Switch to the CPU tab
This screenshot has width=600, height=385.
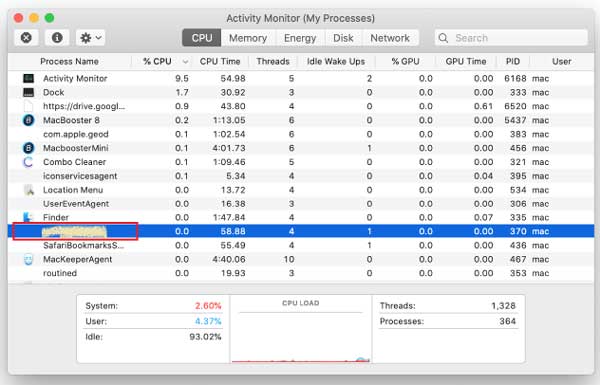pos(202,38)
